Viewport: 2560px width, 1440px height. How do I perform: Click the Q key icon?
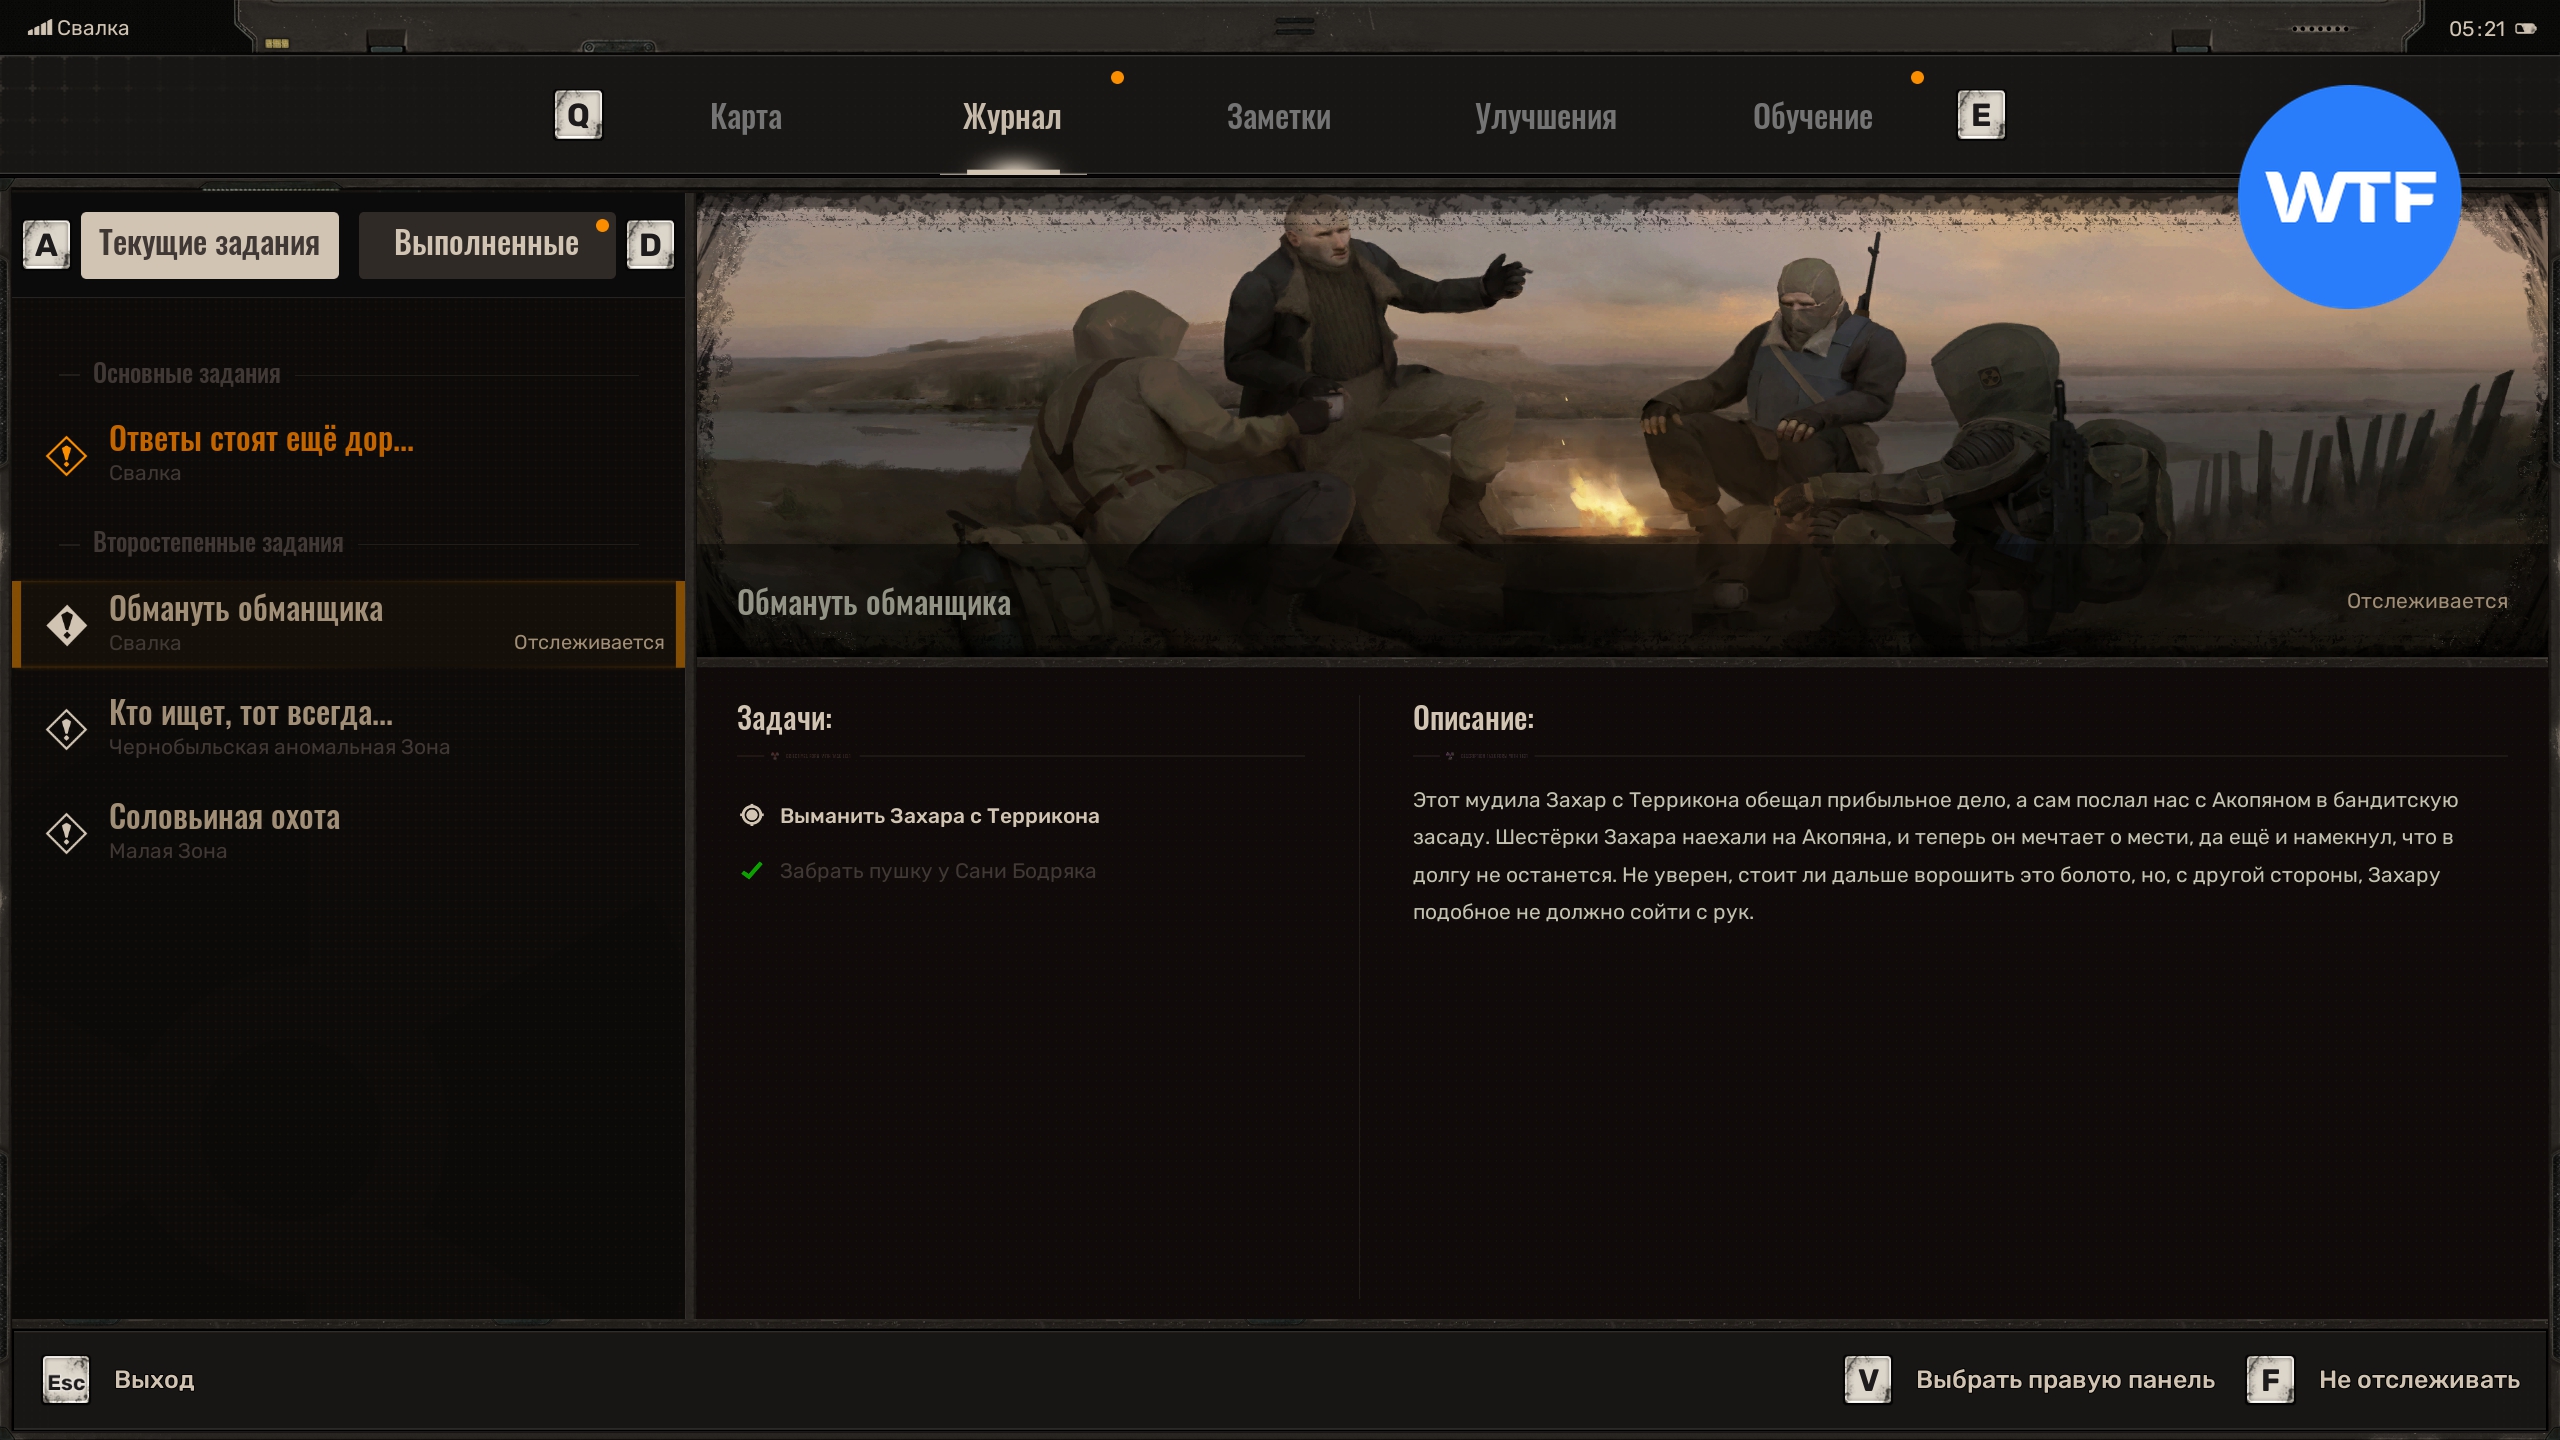pyautogui.click(x=578, y=116)
